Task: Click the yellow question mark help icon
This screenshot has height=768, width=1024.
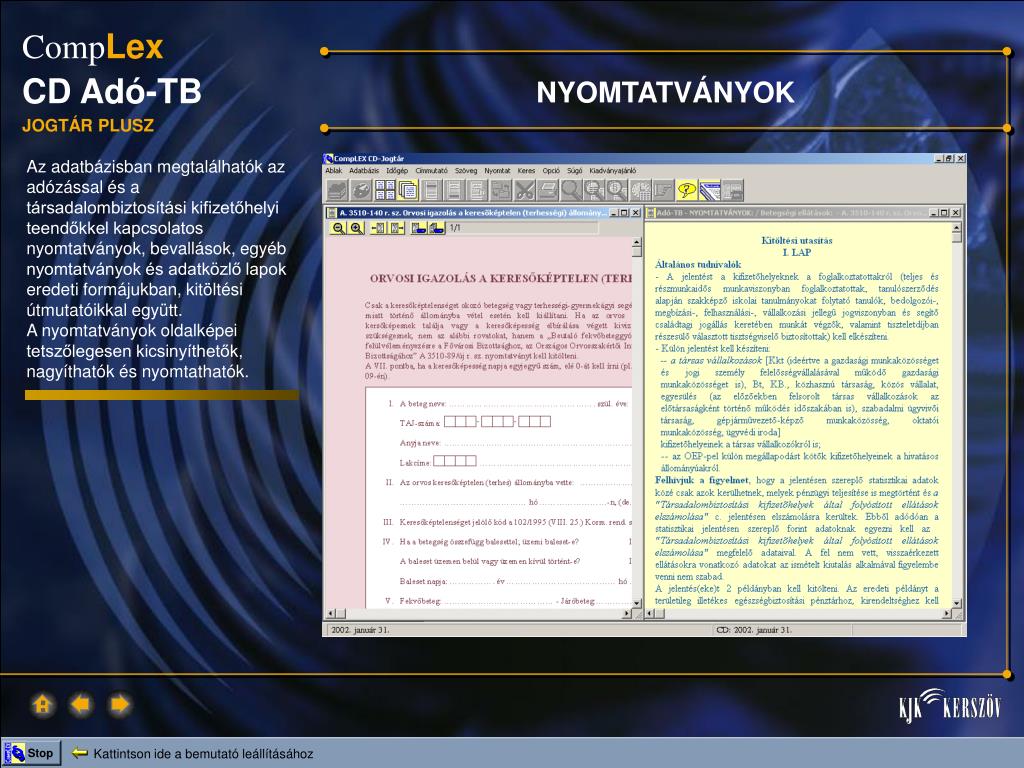Action: (687, 190)
